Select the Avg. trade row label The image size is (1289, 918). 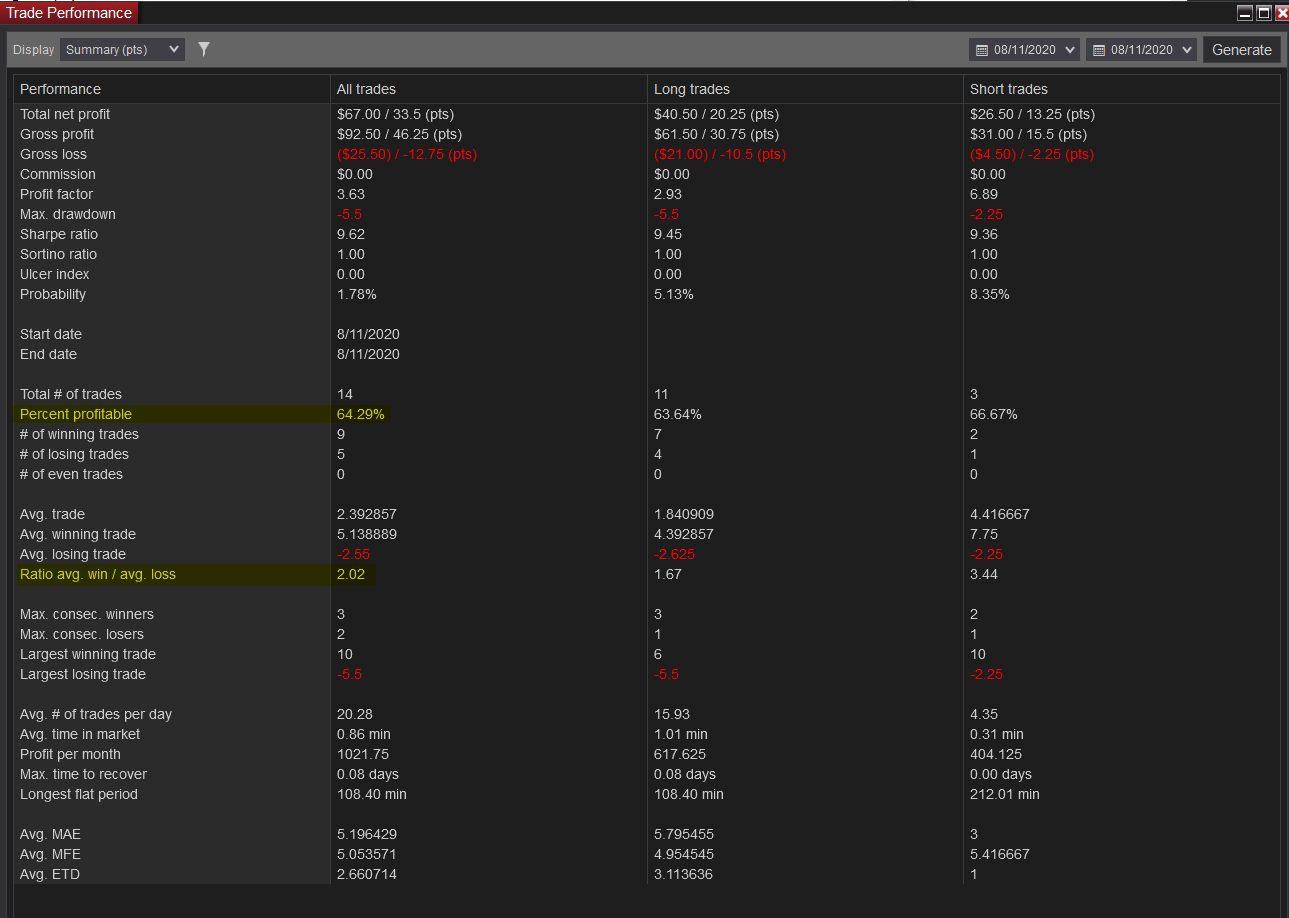51,514
